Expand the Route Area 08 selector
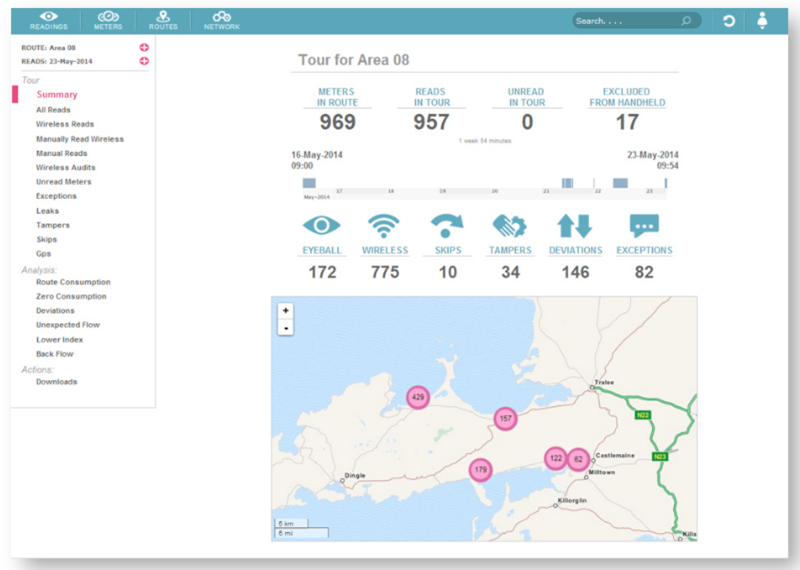The image size is (800, 570). [x=144, y=47]
